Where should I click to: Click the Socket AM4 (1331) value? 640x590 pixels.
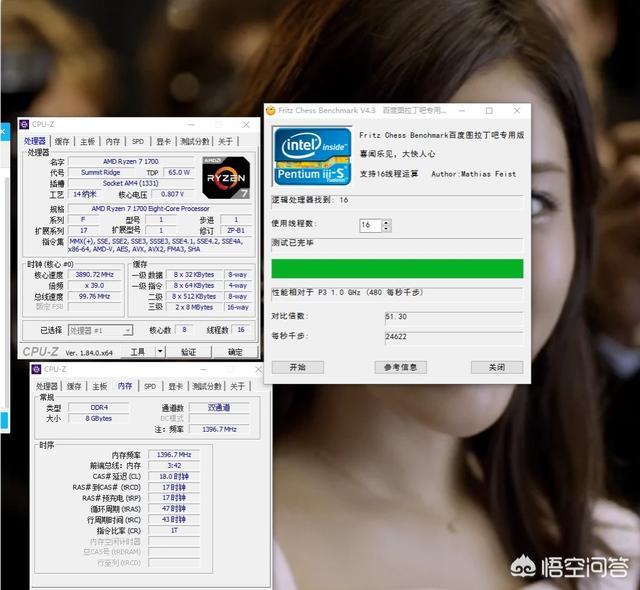tap(131, 184)
